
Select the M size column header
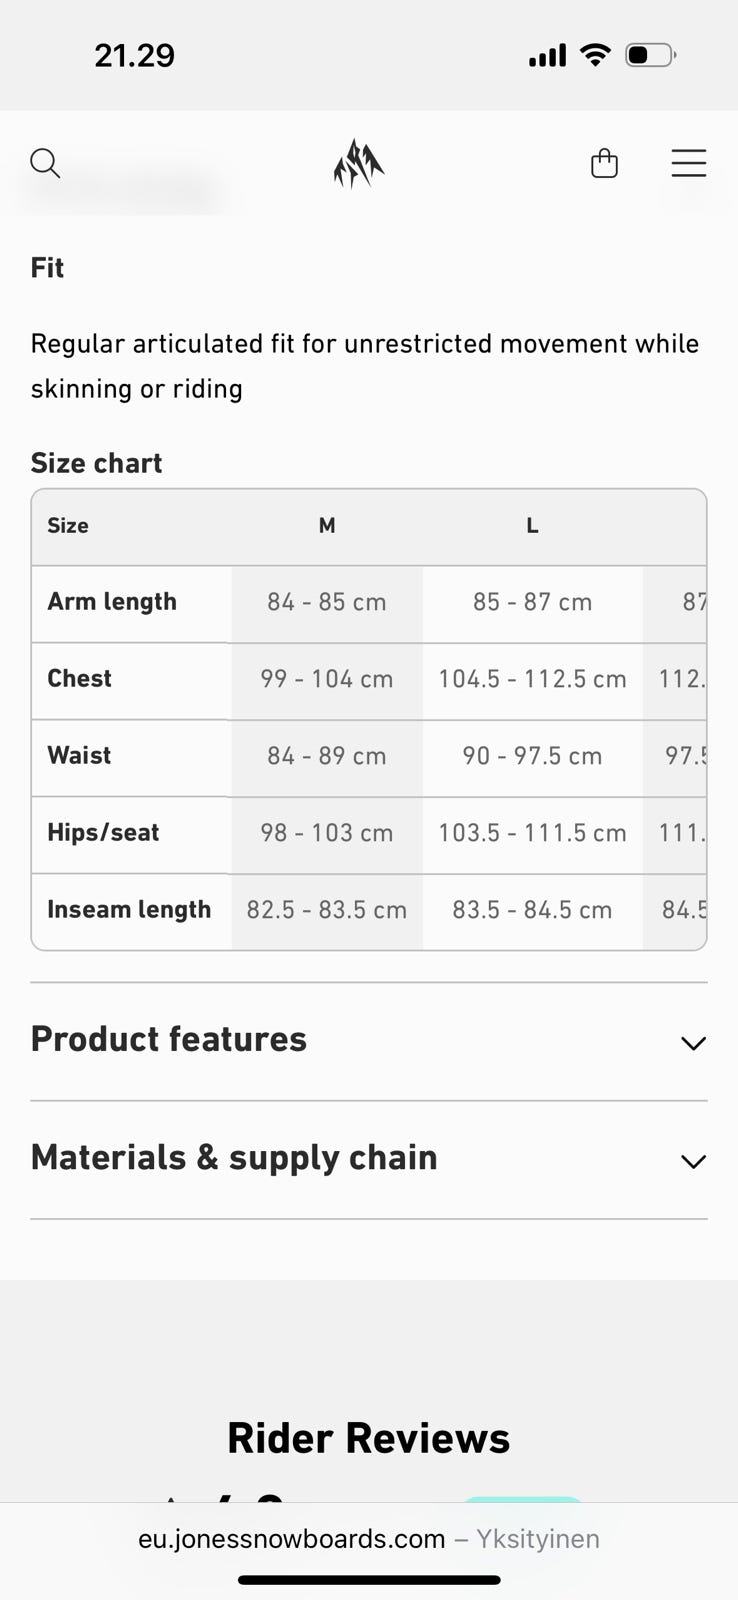coord(327,526)
